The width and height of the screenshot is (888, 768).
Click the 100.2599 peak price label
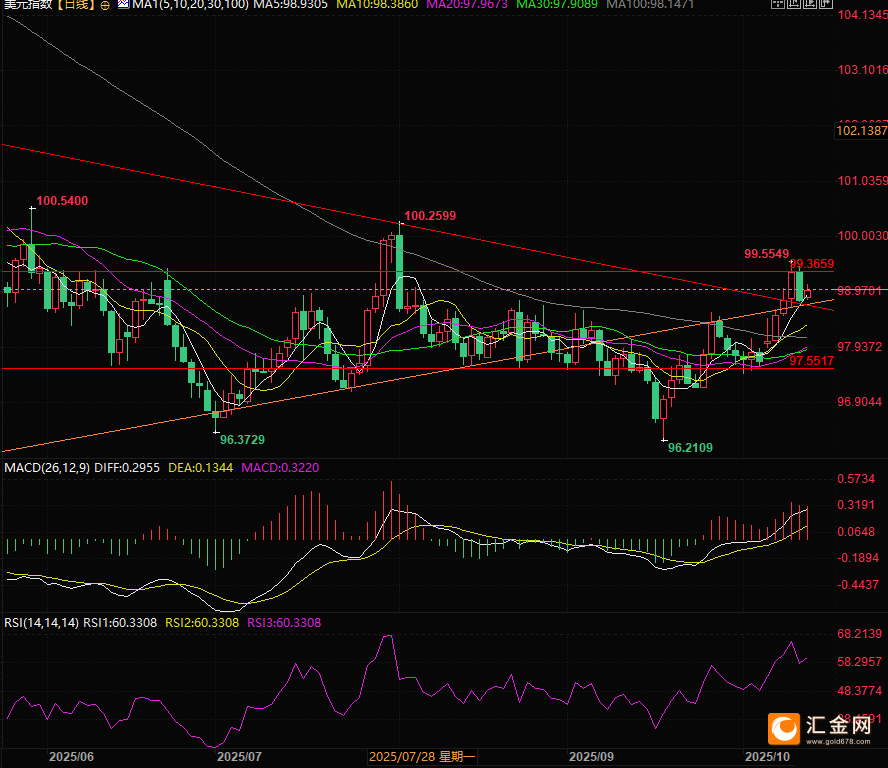(430, 215)
